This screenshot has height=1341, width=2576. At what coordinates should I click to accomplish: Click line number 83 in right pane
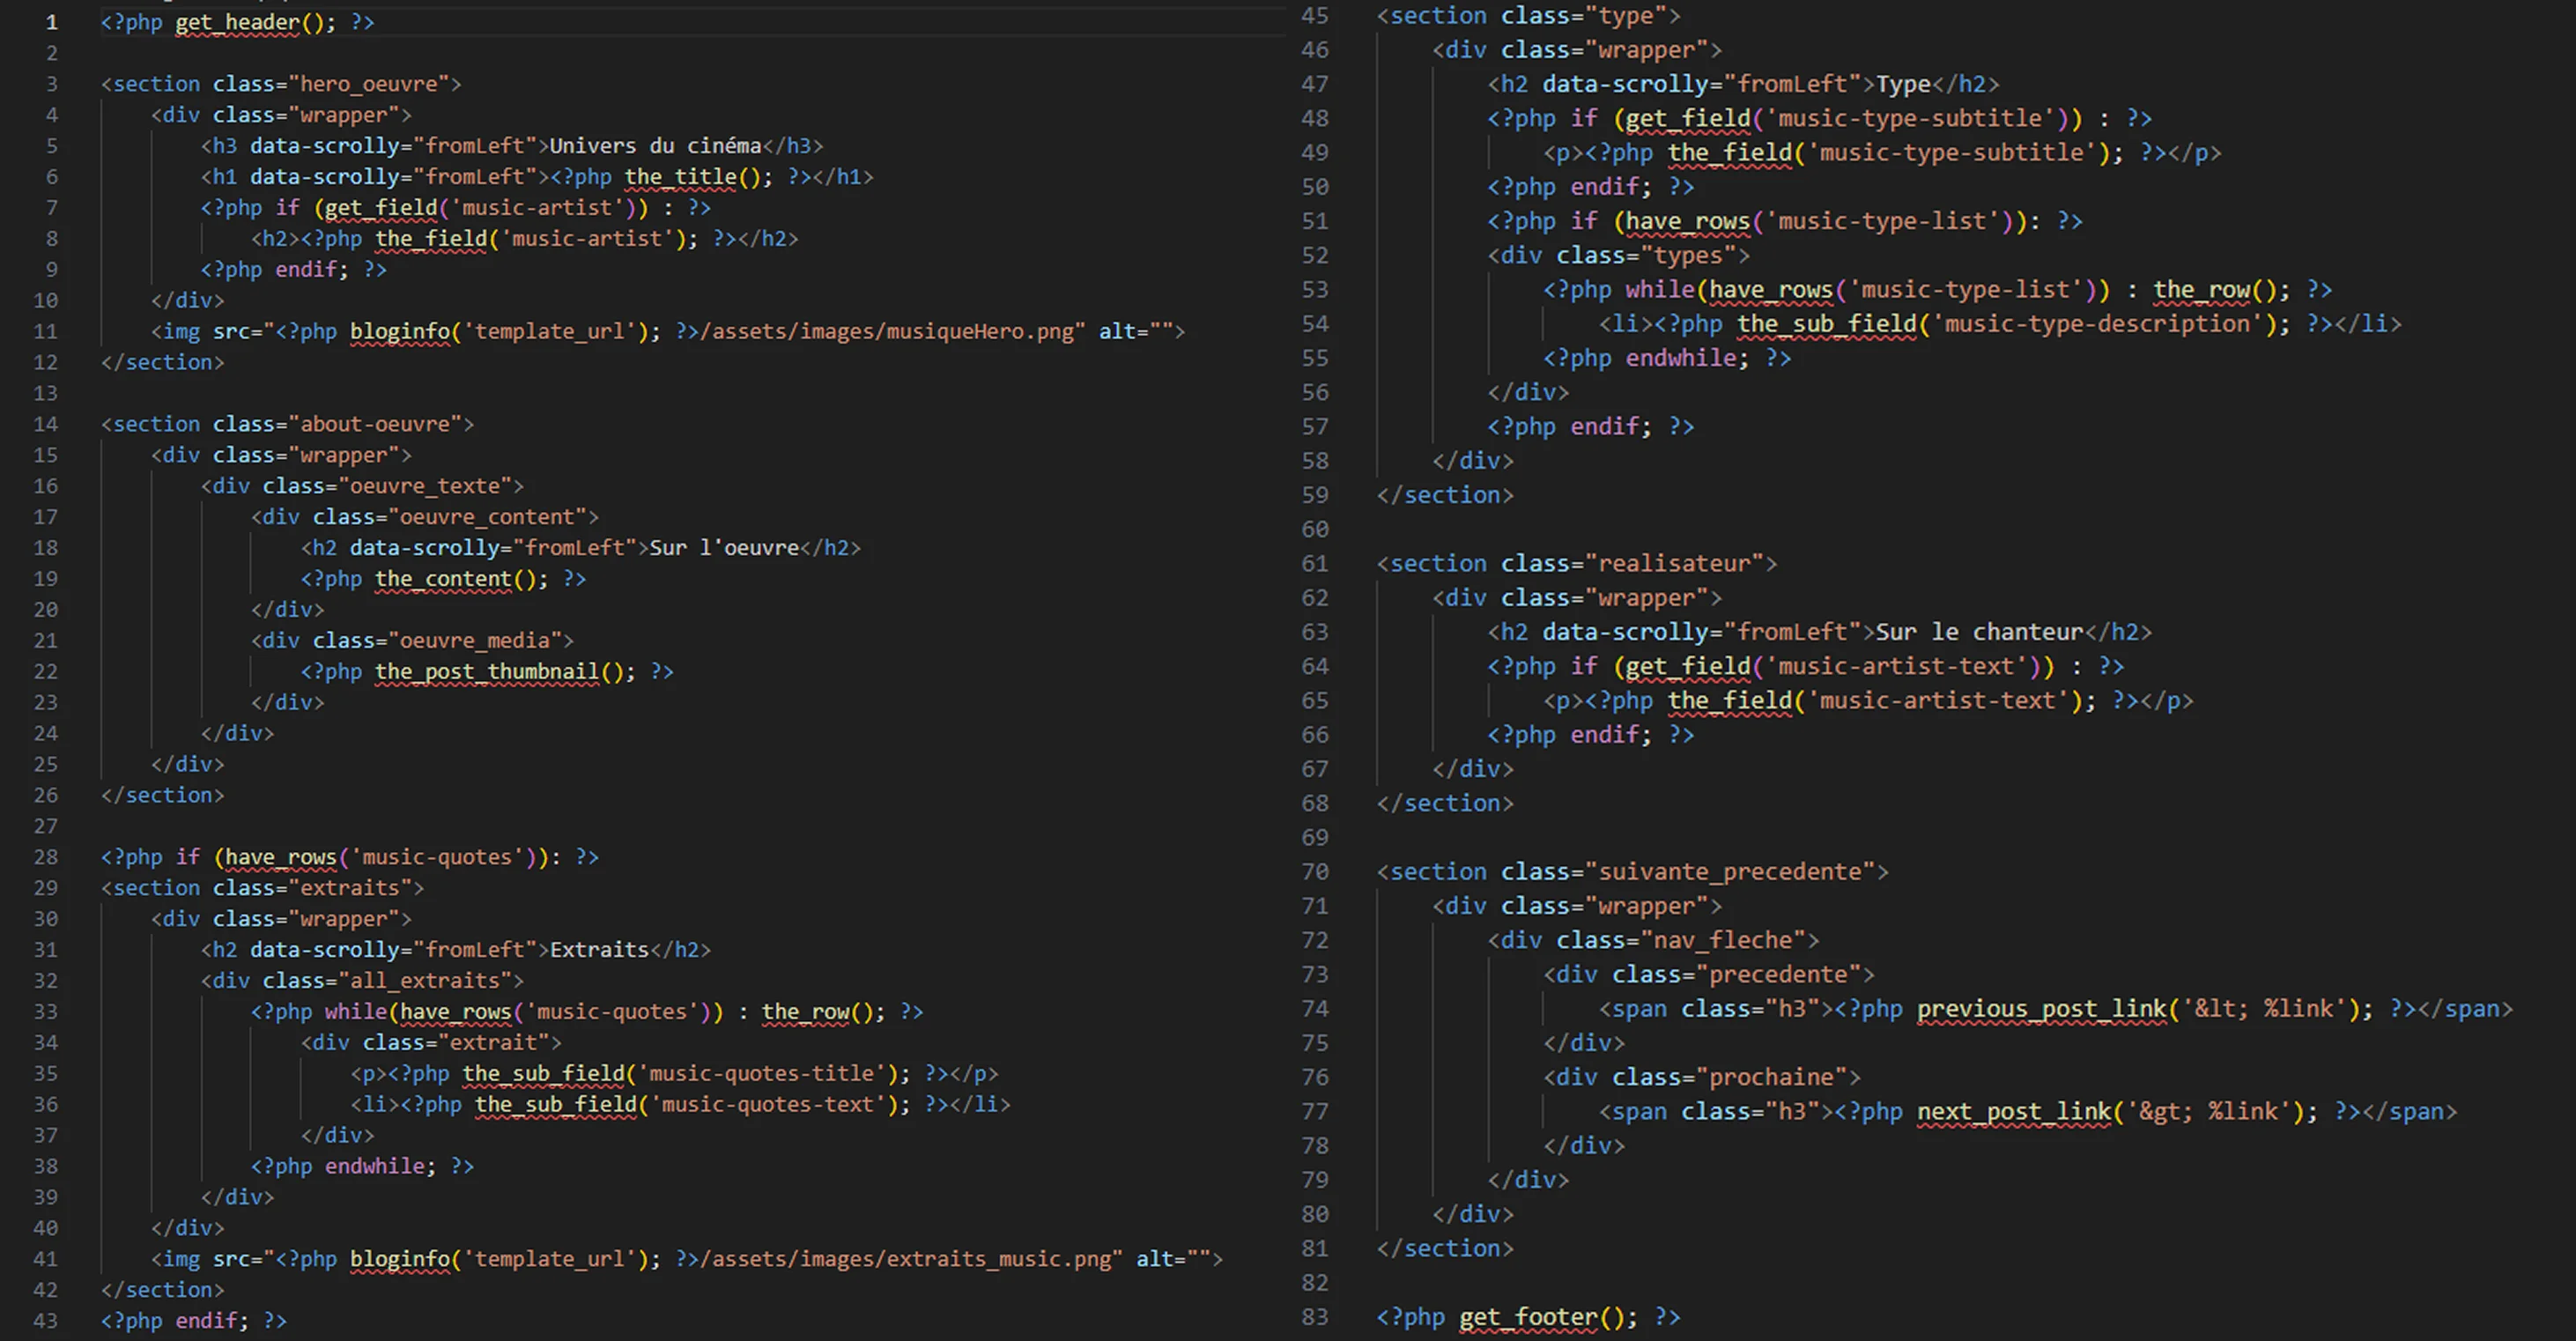click(1315, 1317)
